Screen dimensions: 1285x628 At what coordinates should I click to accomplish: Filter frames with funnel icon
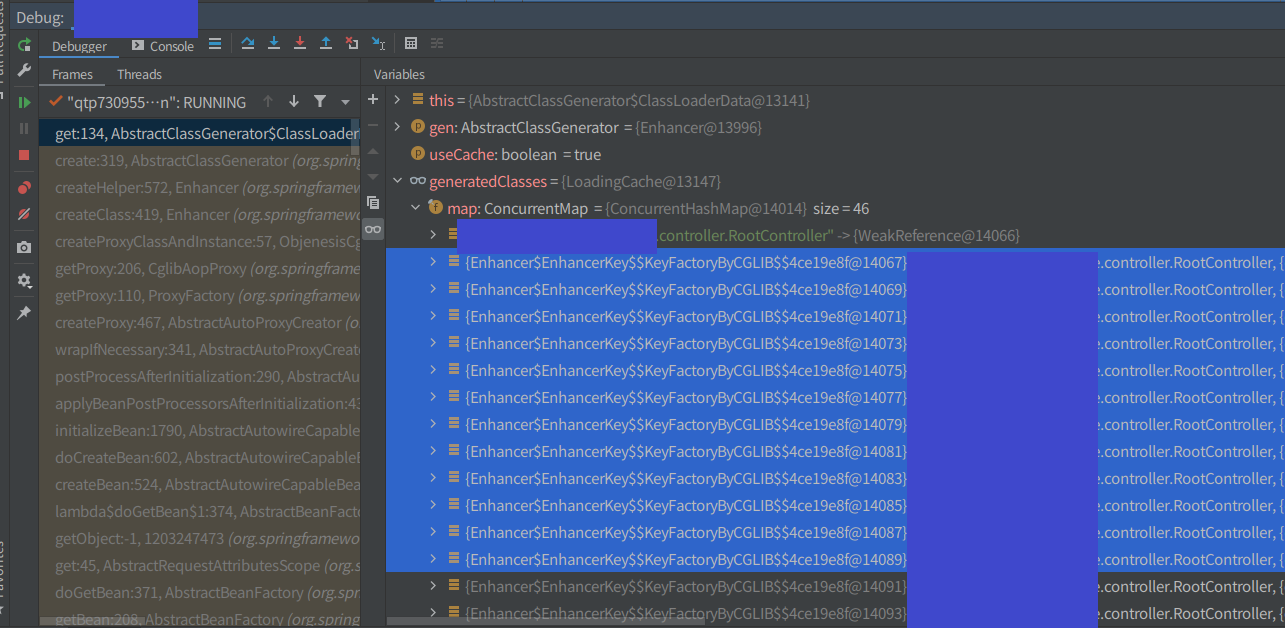320,102
